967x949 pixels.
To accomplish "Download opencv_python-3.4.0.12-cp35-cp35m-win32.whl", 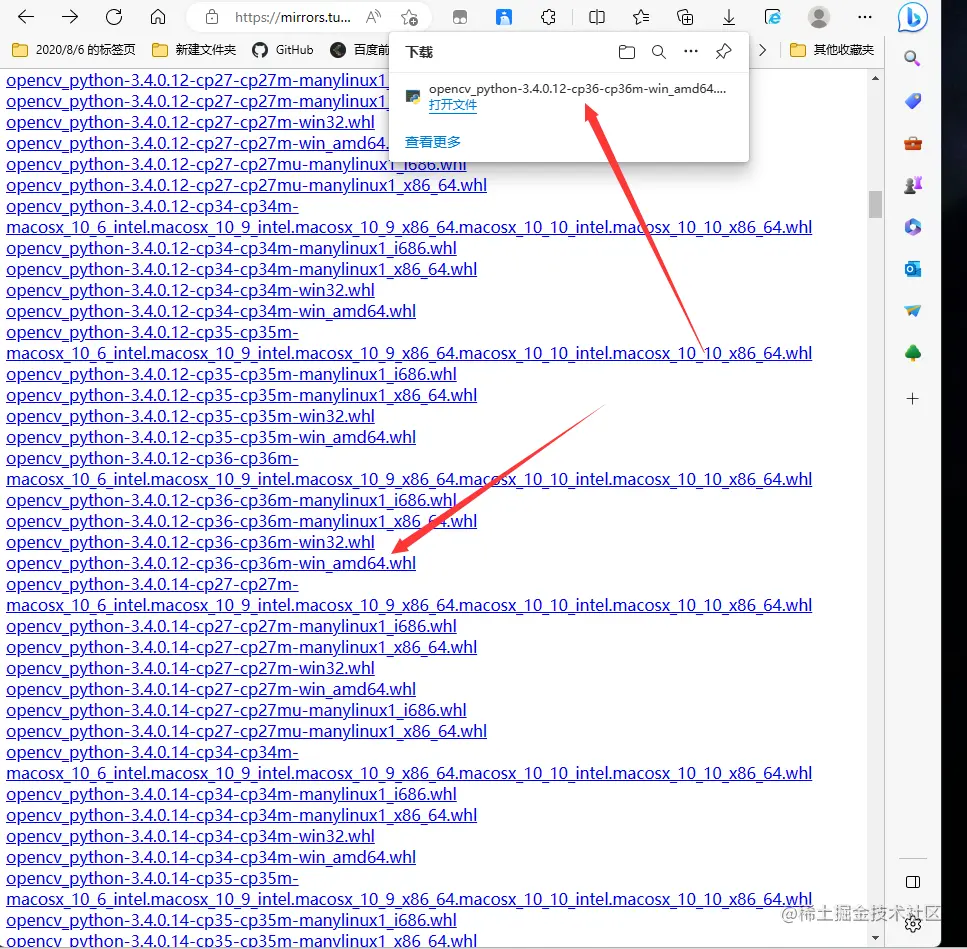I will pos(190,416).
